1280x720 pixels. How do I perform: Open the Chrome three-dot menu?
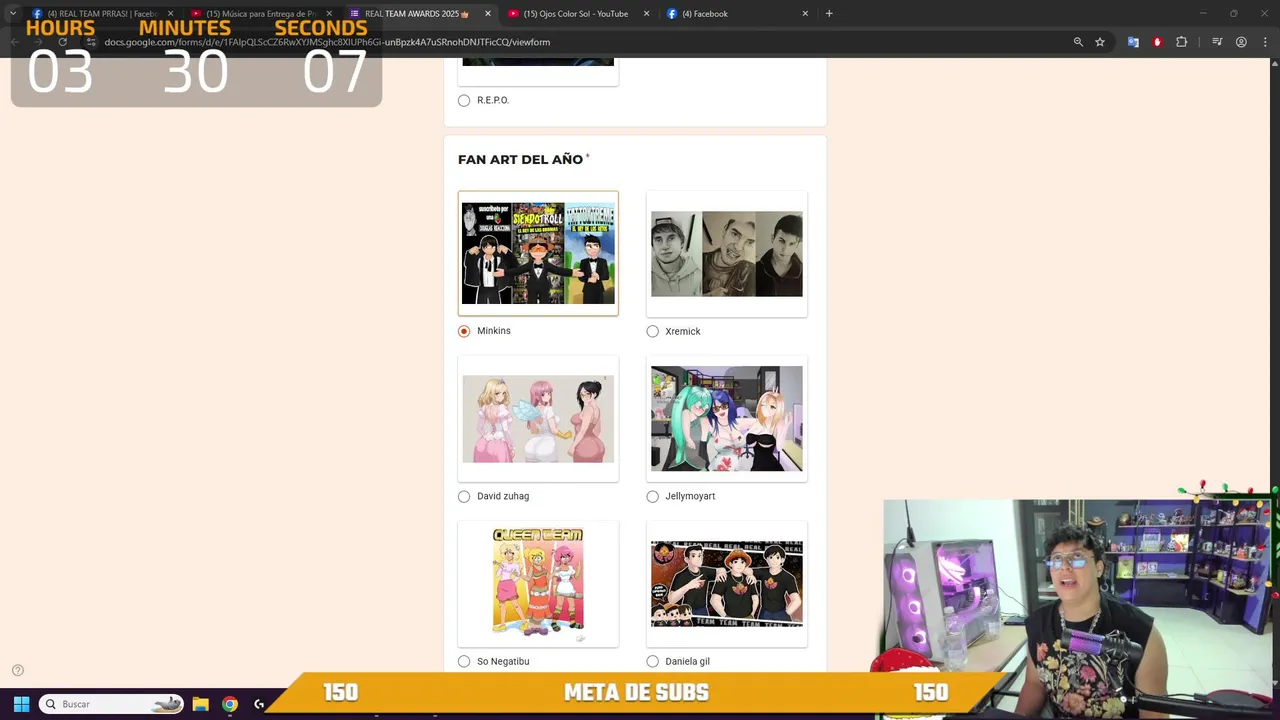click(x=1265, y=42)
